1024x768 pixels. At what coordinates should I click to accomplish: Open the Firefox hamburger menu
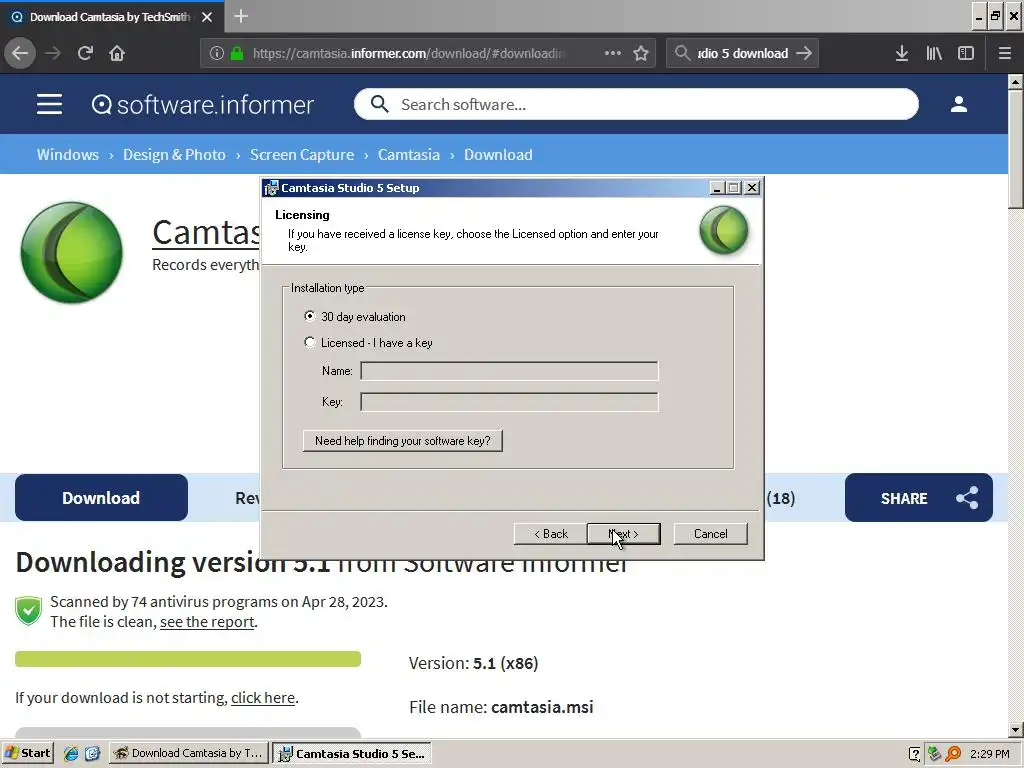pos(1005,54)
